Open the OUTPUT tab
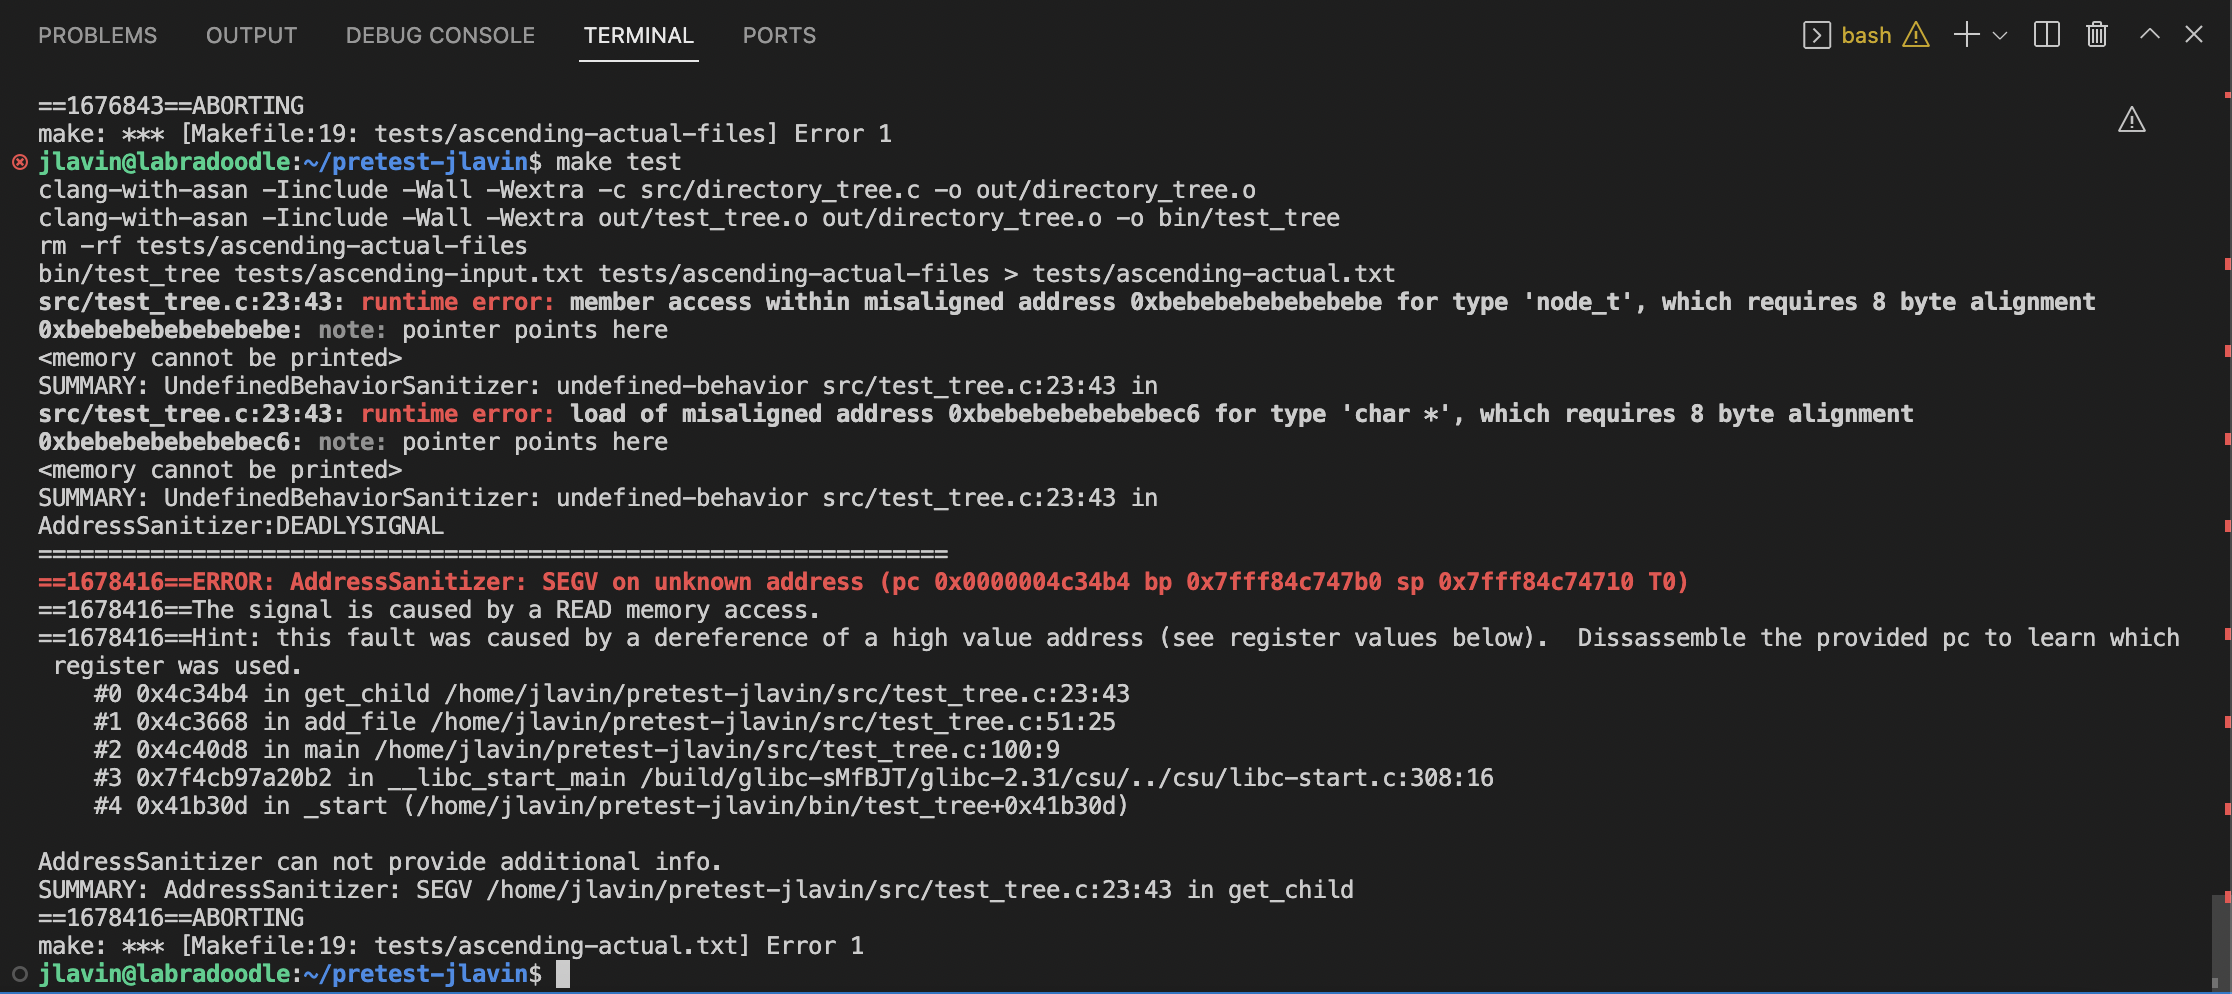This screenshot has width=2232, height=994. click(251, 35)
